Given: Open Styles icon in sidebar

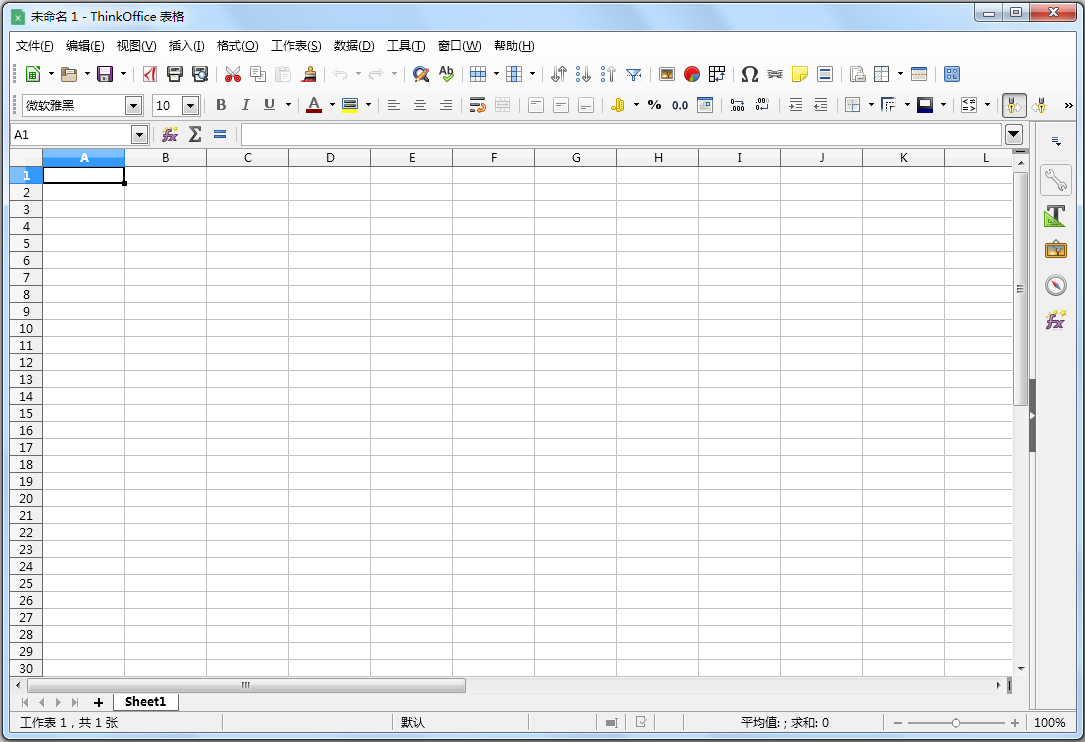Looking at the screenshot, I should tap(1055, 216).
